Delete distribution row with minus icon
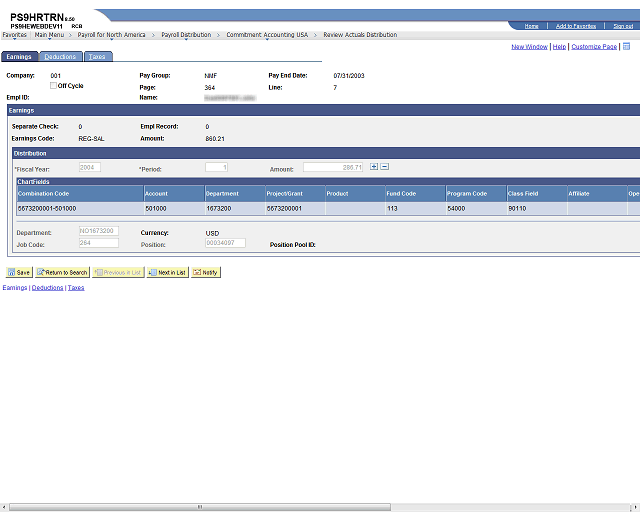The image size is (640, 512). click(x=384, y=167)
